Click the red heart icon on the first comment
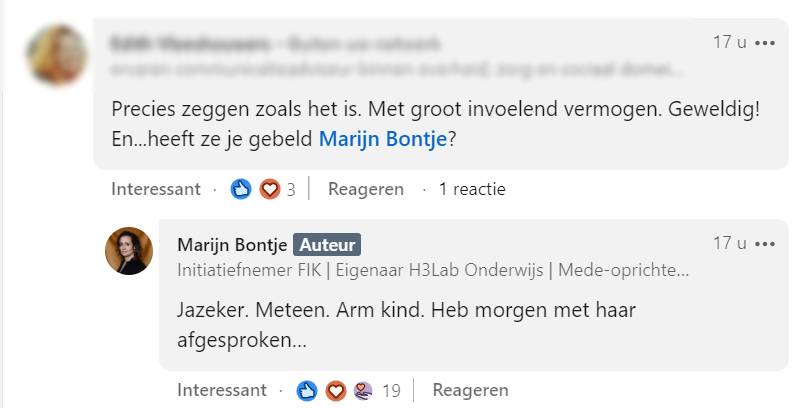This screenshot has height=408, width=806. pyautogui.click(x=269, y=189)
